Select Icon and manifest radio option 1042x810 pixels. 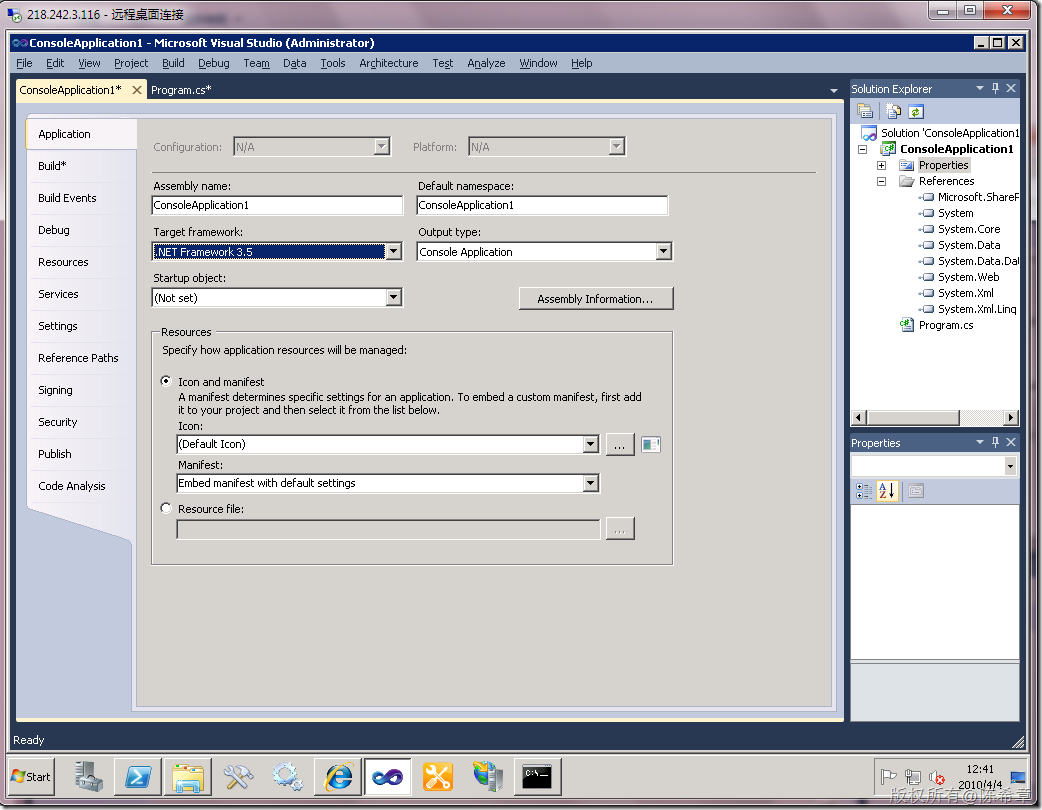[166, 381]
